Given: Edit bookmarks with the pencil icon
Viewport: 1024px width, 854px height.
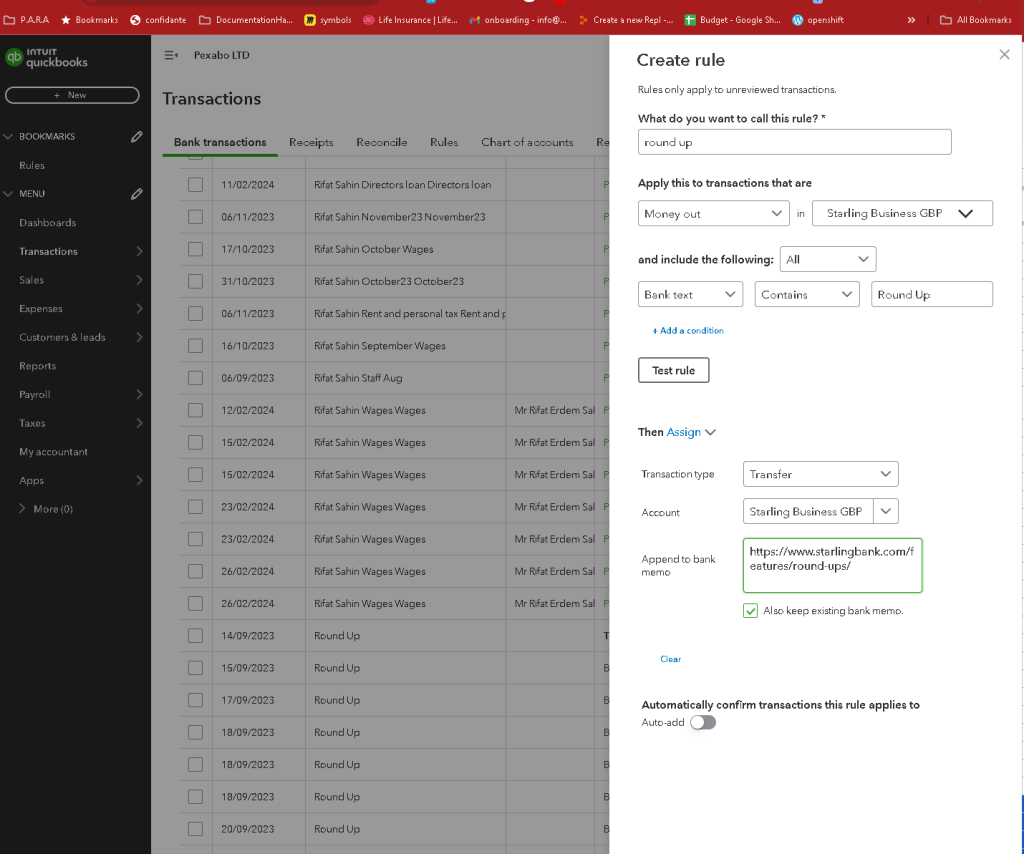Looking at the screenshot, I should 136,136.
